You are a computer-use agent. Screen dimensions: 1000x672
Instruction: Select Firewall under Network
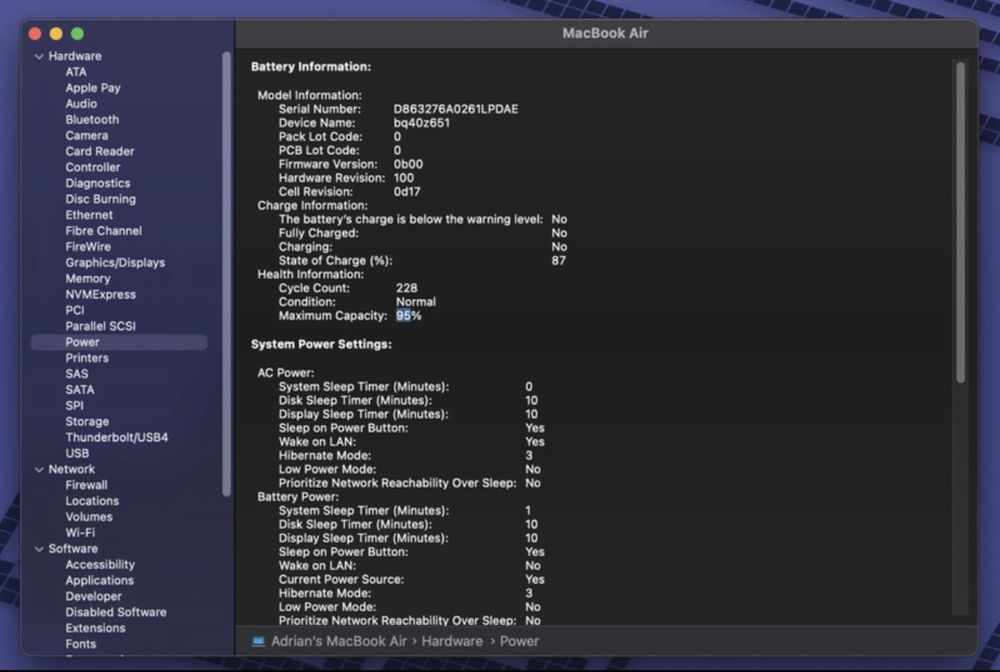point(86,486)
